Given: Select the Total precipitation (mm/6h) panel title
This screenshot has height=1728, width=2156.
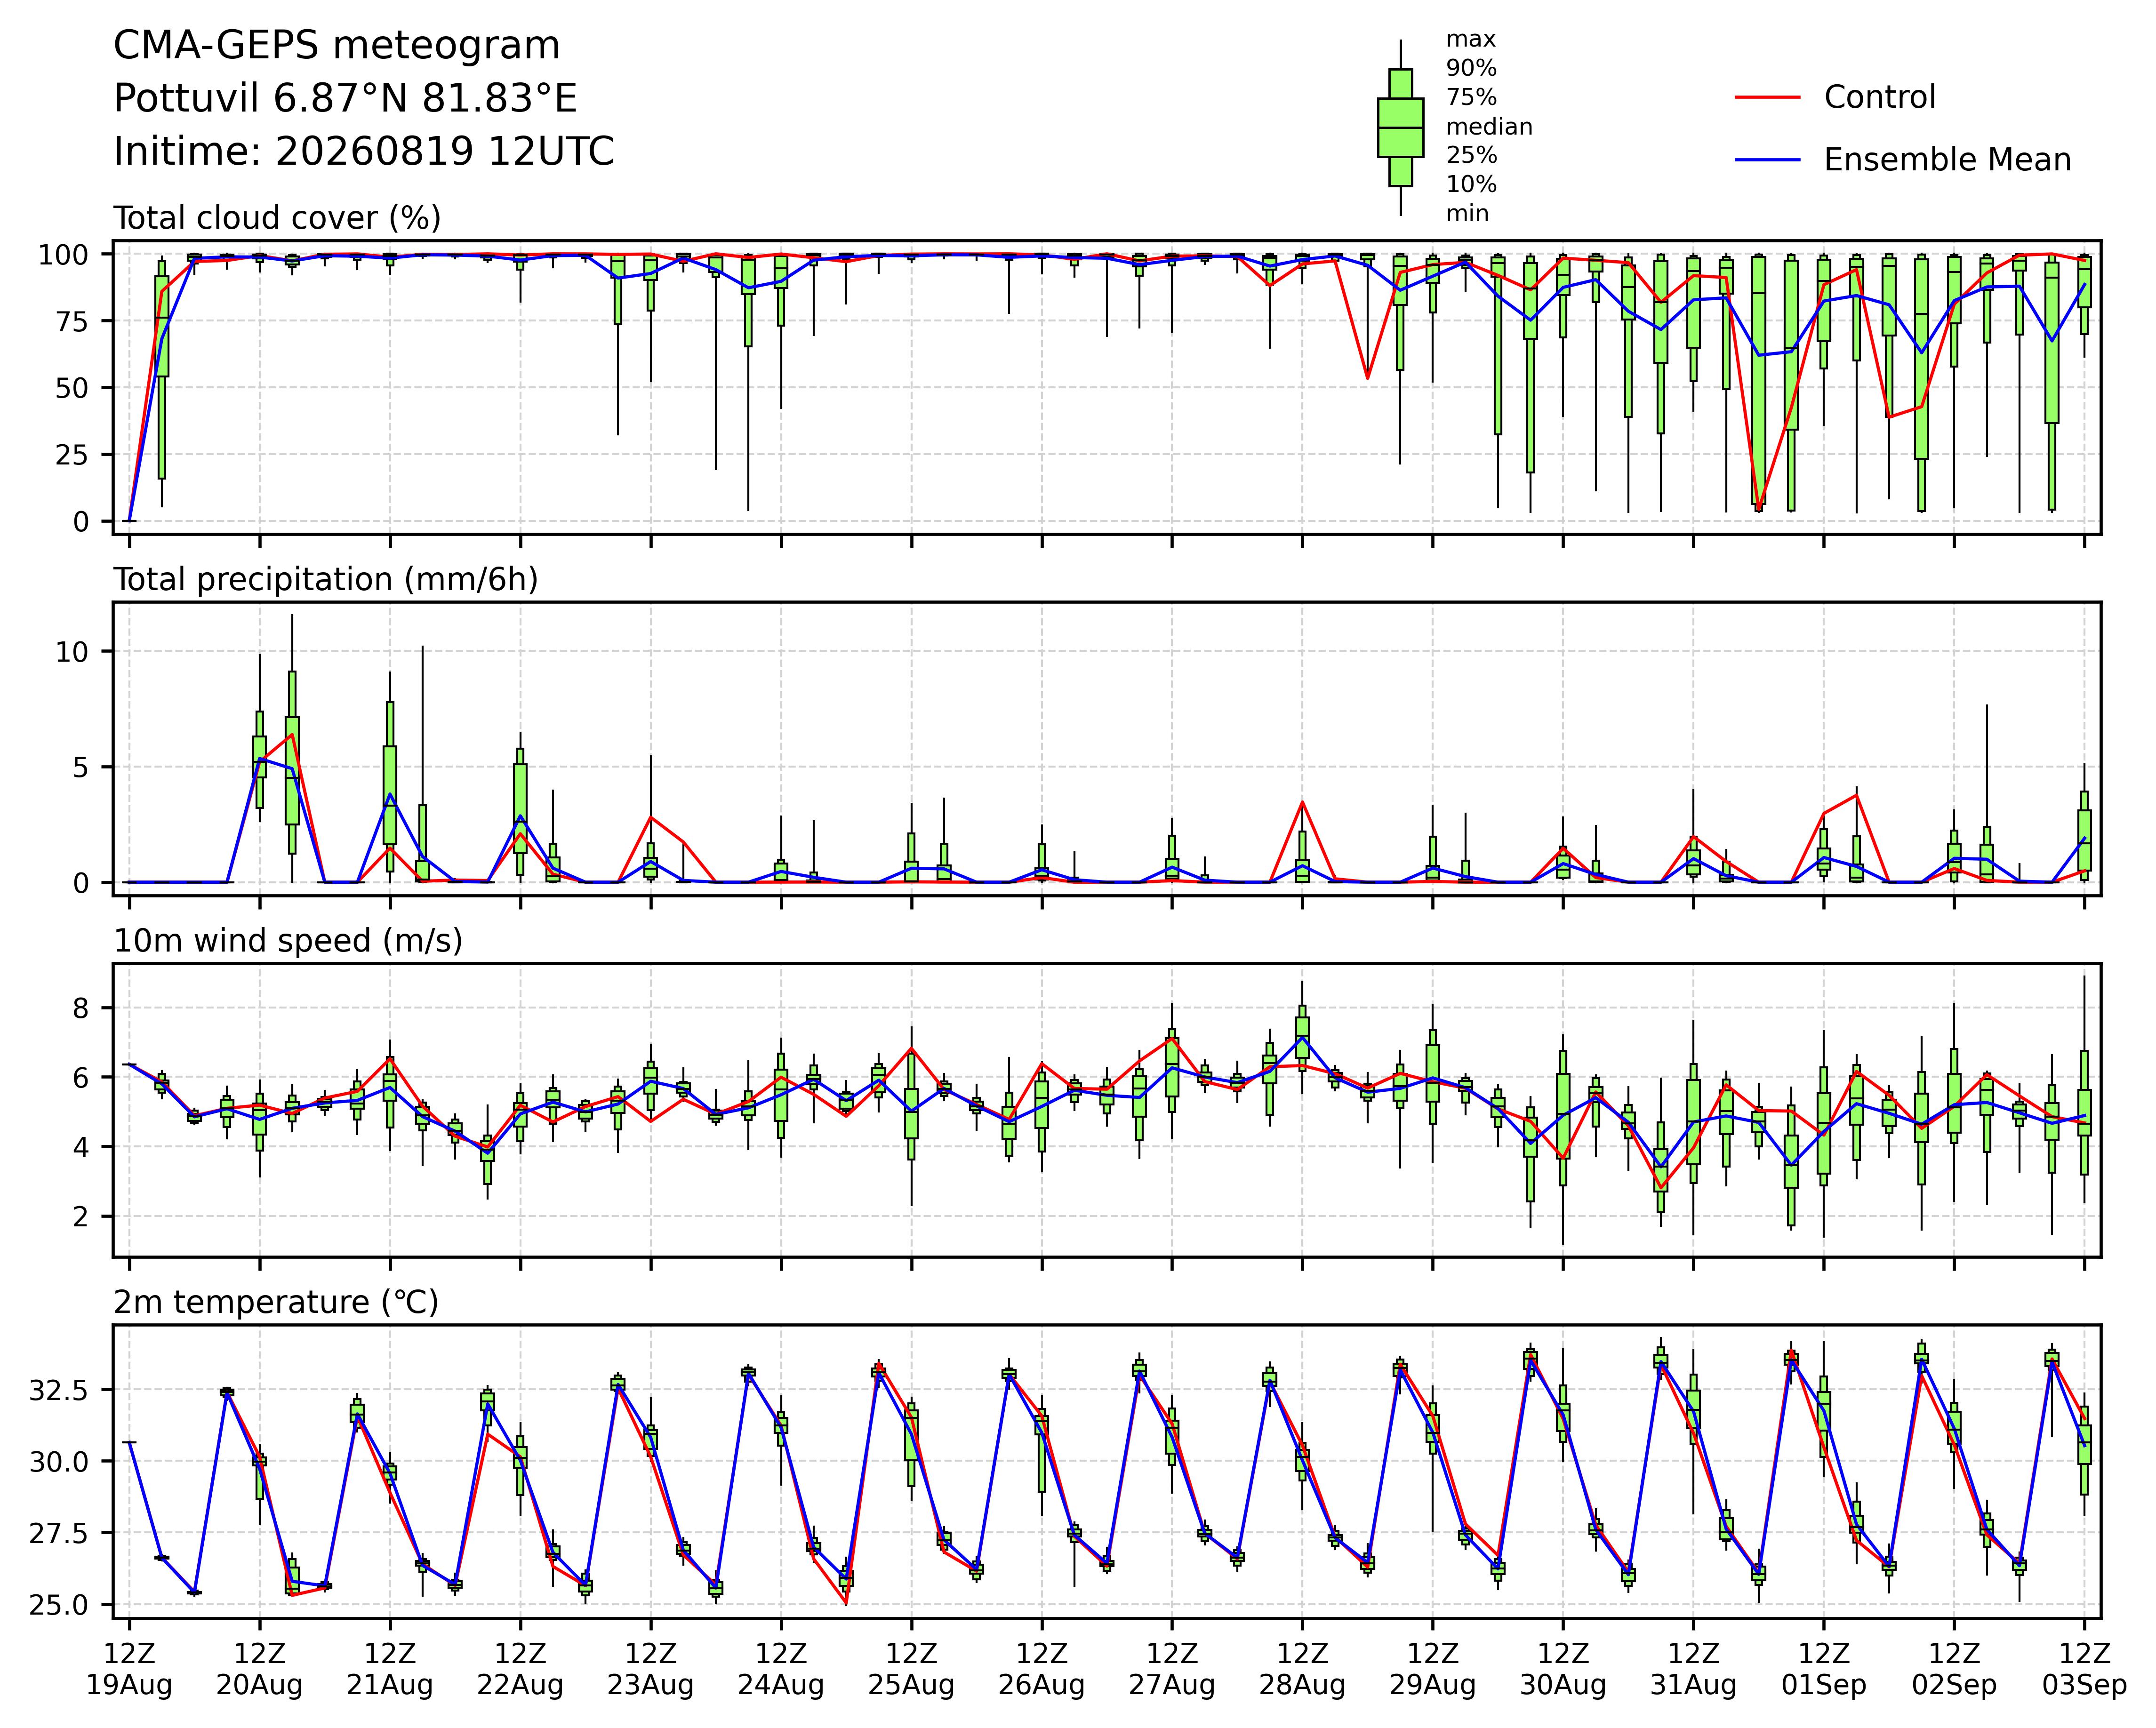Looking at the screenshot, I should click(x=326, y=580).
